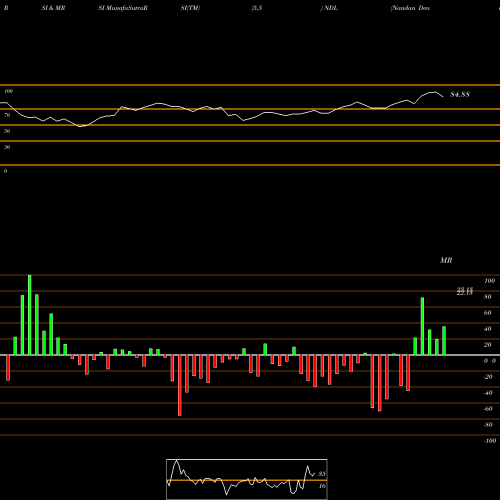This screenshot has height=500, width=500.
Task: Click the MR axis label '100'
Action: click(489, 281)
